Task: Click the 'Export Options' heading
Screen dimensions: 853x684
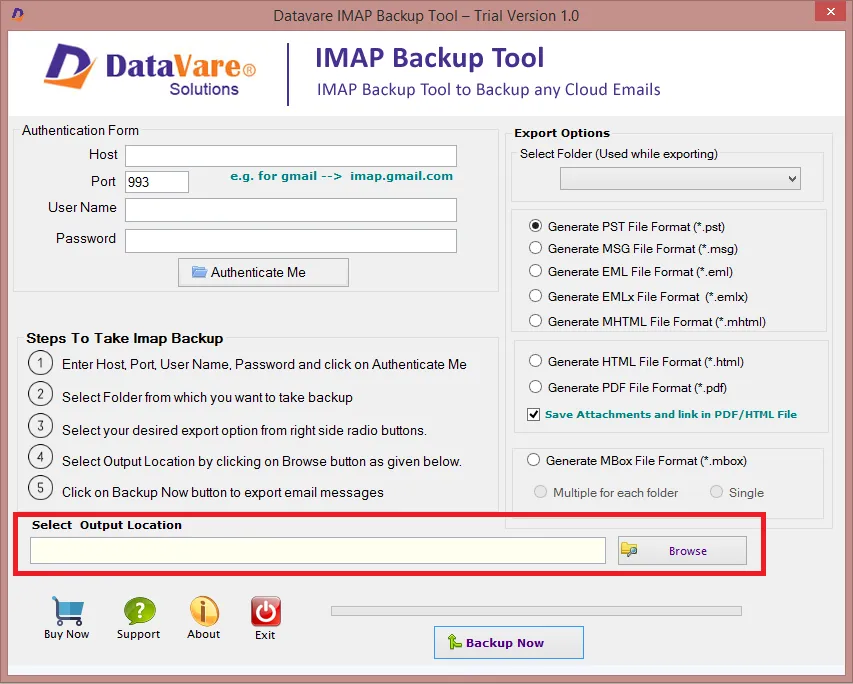Action: (x=562, y=133)
